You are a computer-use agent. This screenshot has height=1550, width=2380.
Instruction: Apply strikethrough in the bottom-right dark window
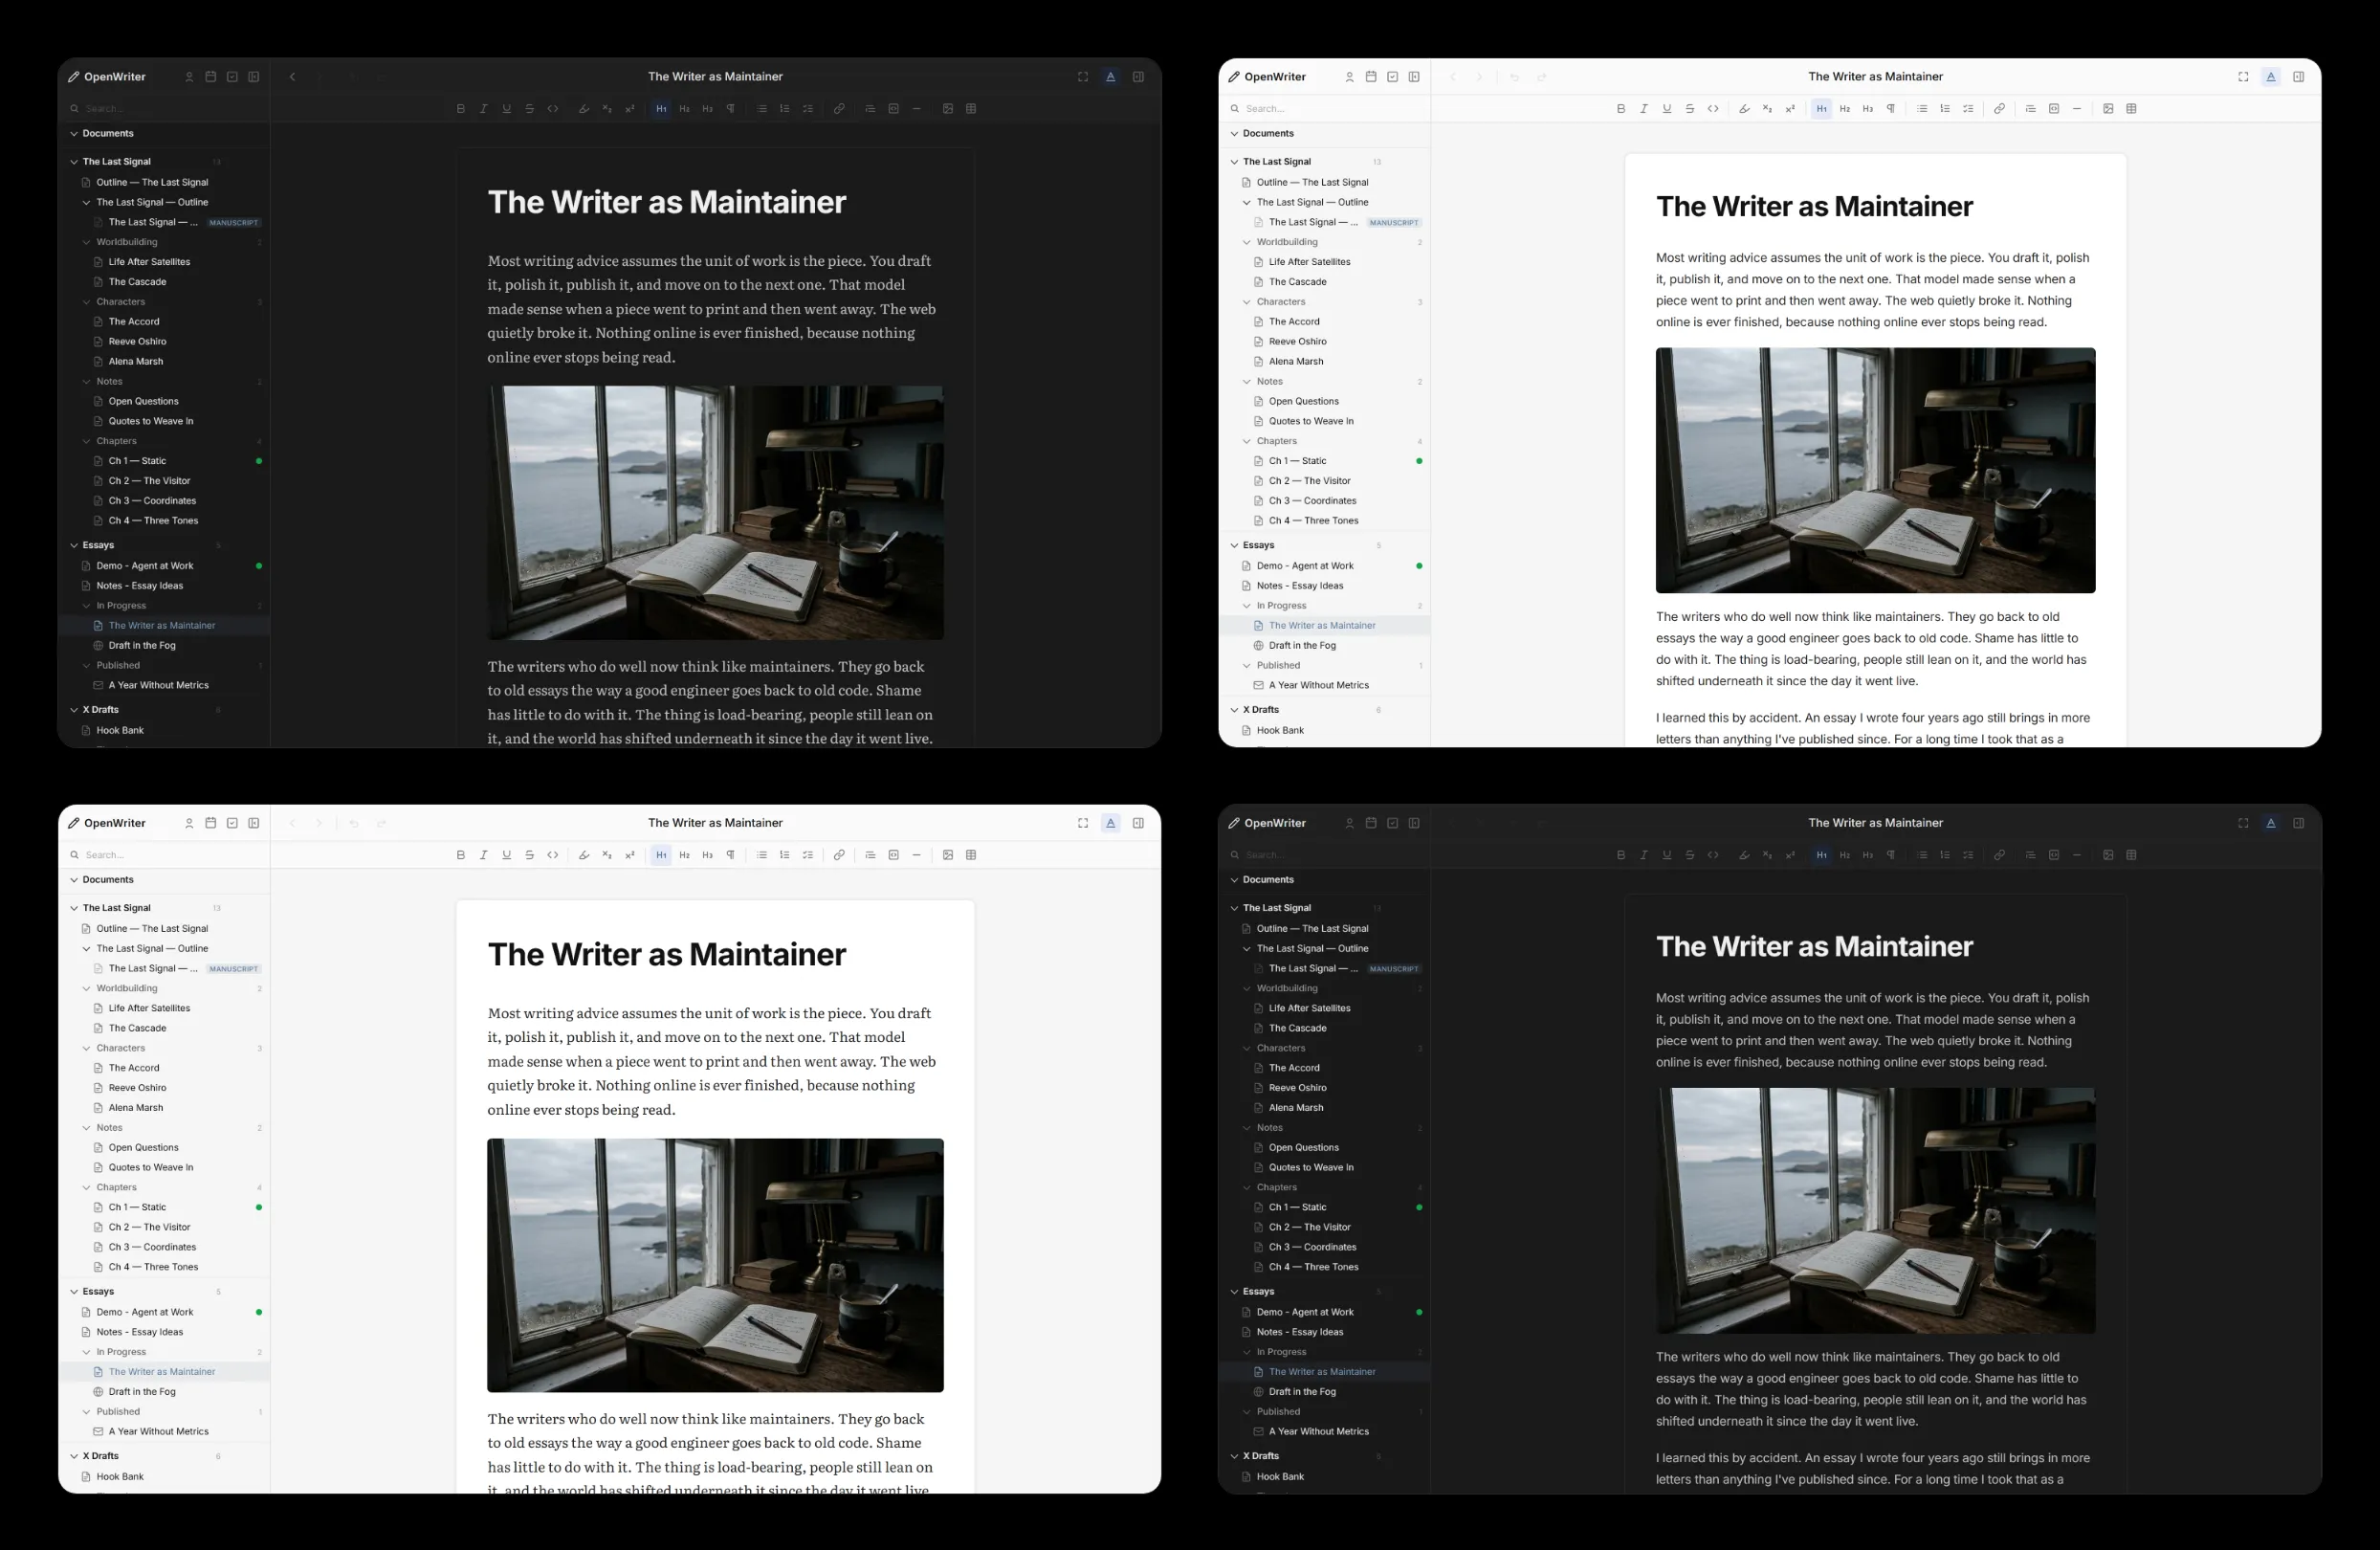click(x=1690, y=855)
